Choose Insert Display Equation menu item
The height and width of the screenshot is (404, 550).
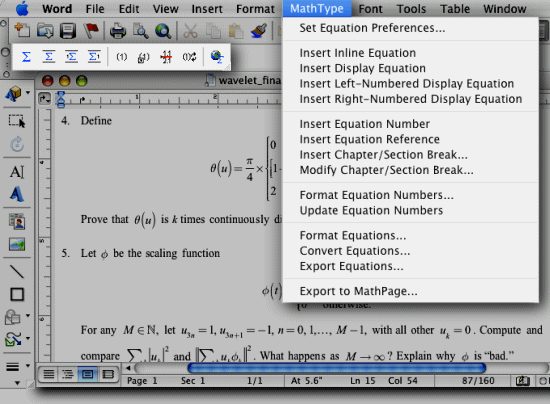(x=411, y=68)
